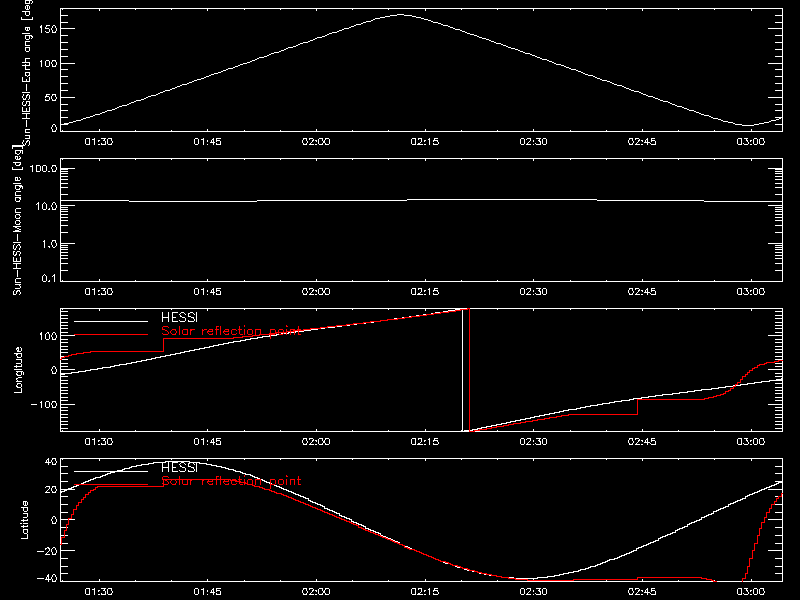Click red legend line in Longitude plot
Image resolution: width=800 pixels, height=600 pixels.
(111, 335)
